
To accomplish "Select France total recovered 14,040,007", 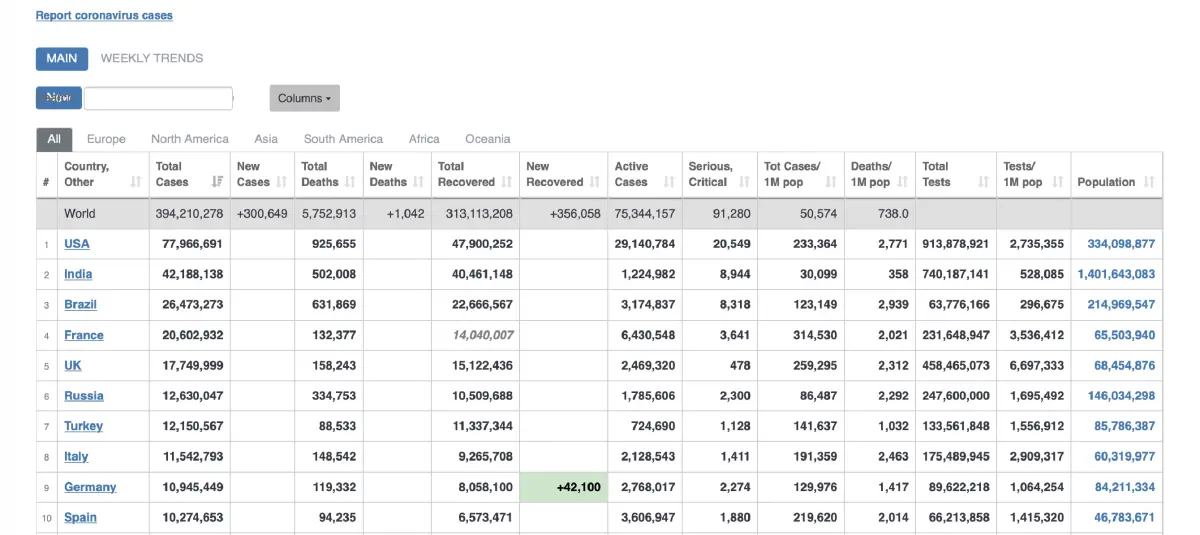I will pos(483,335).
